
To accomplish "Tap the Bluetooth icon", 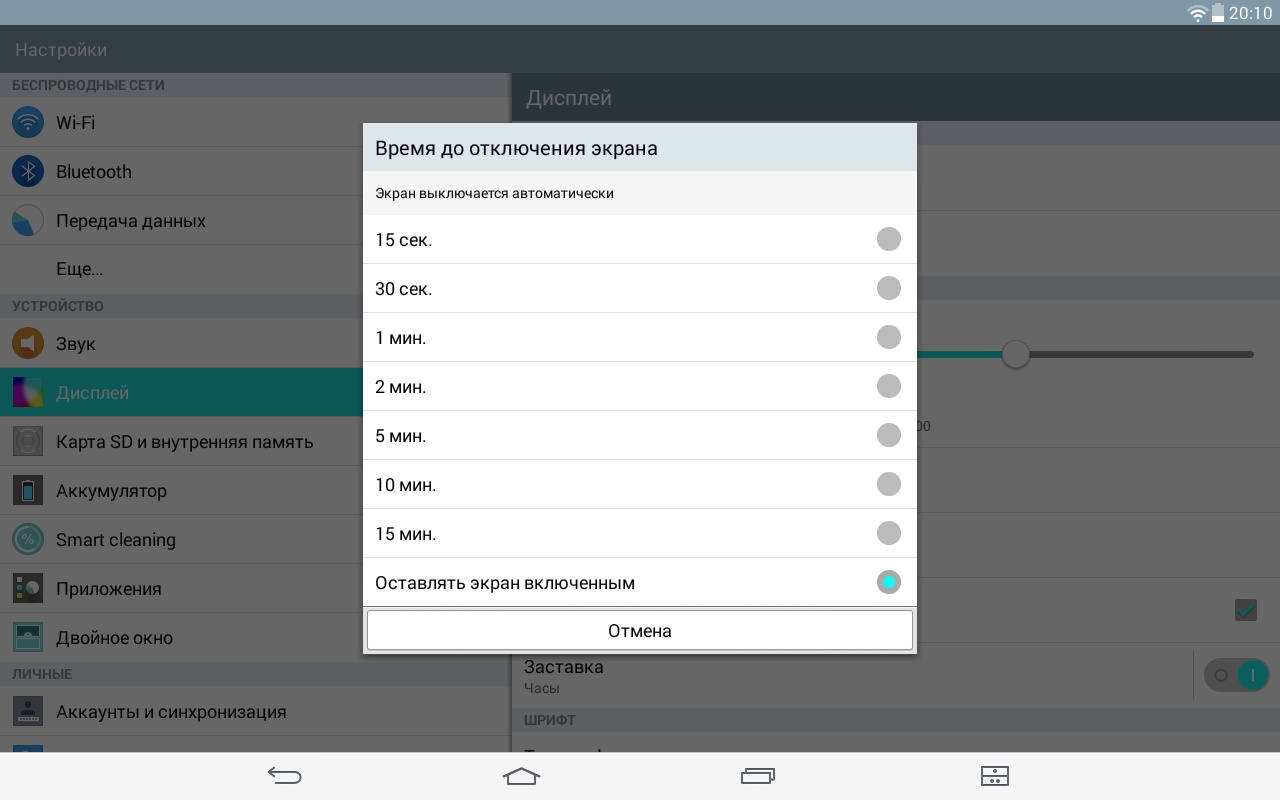I will tap(28, 172).
